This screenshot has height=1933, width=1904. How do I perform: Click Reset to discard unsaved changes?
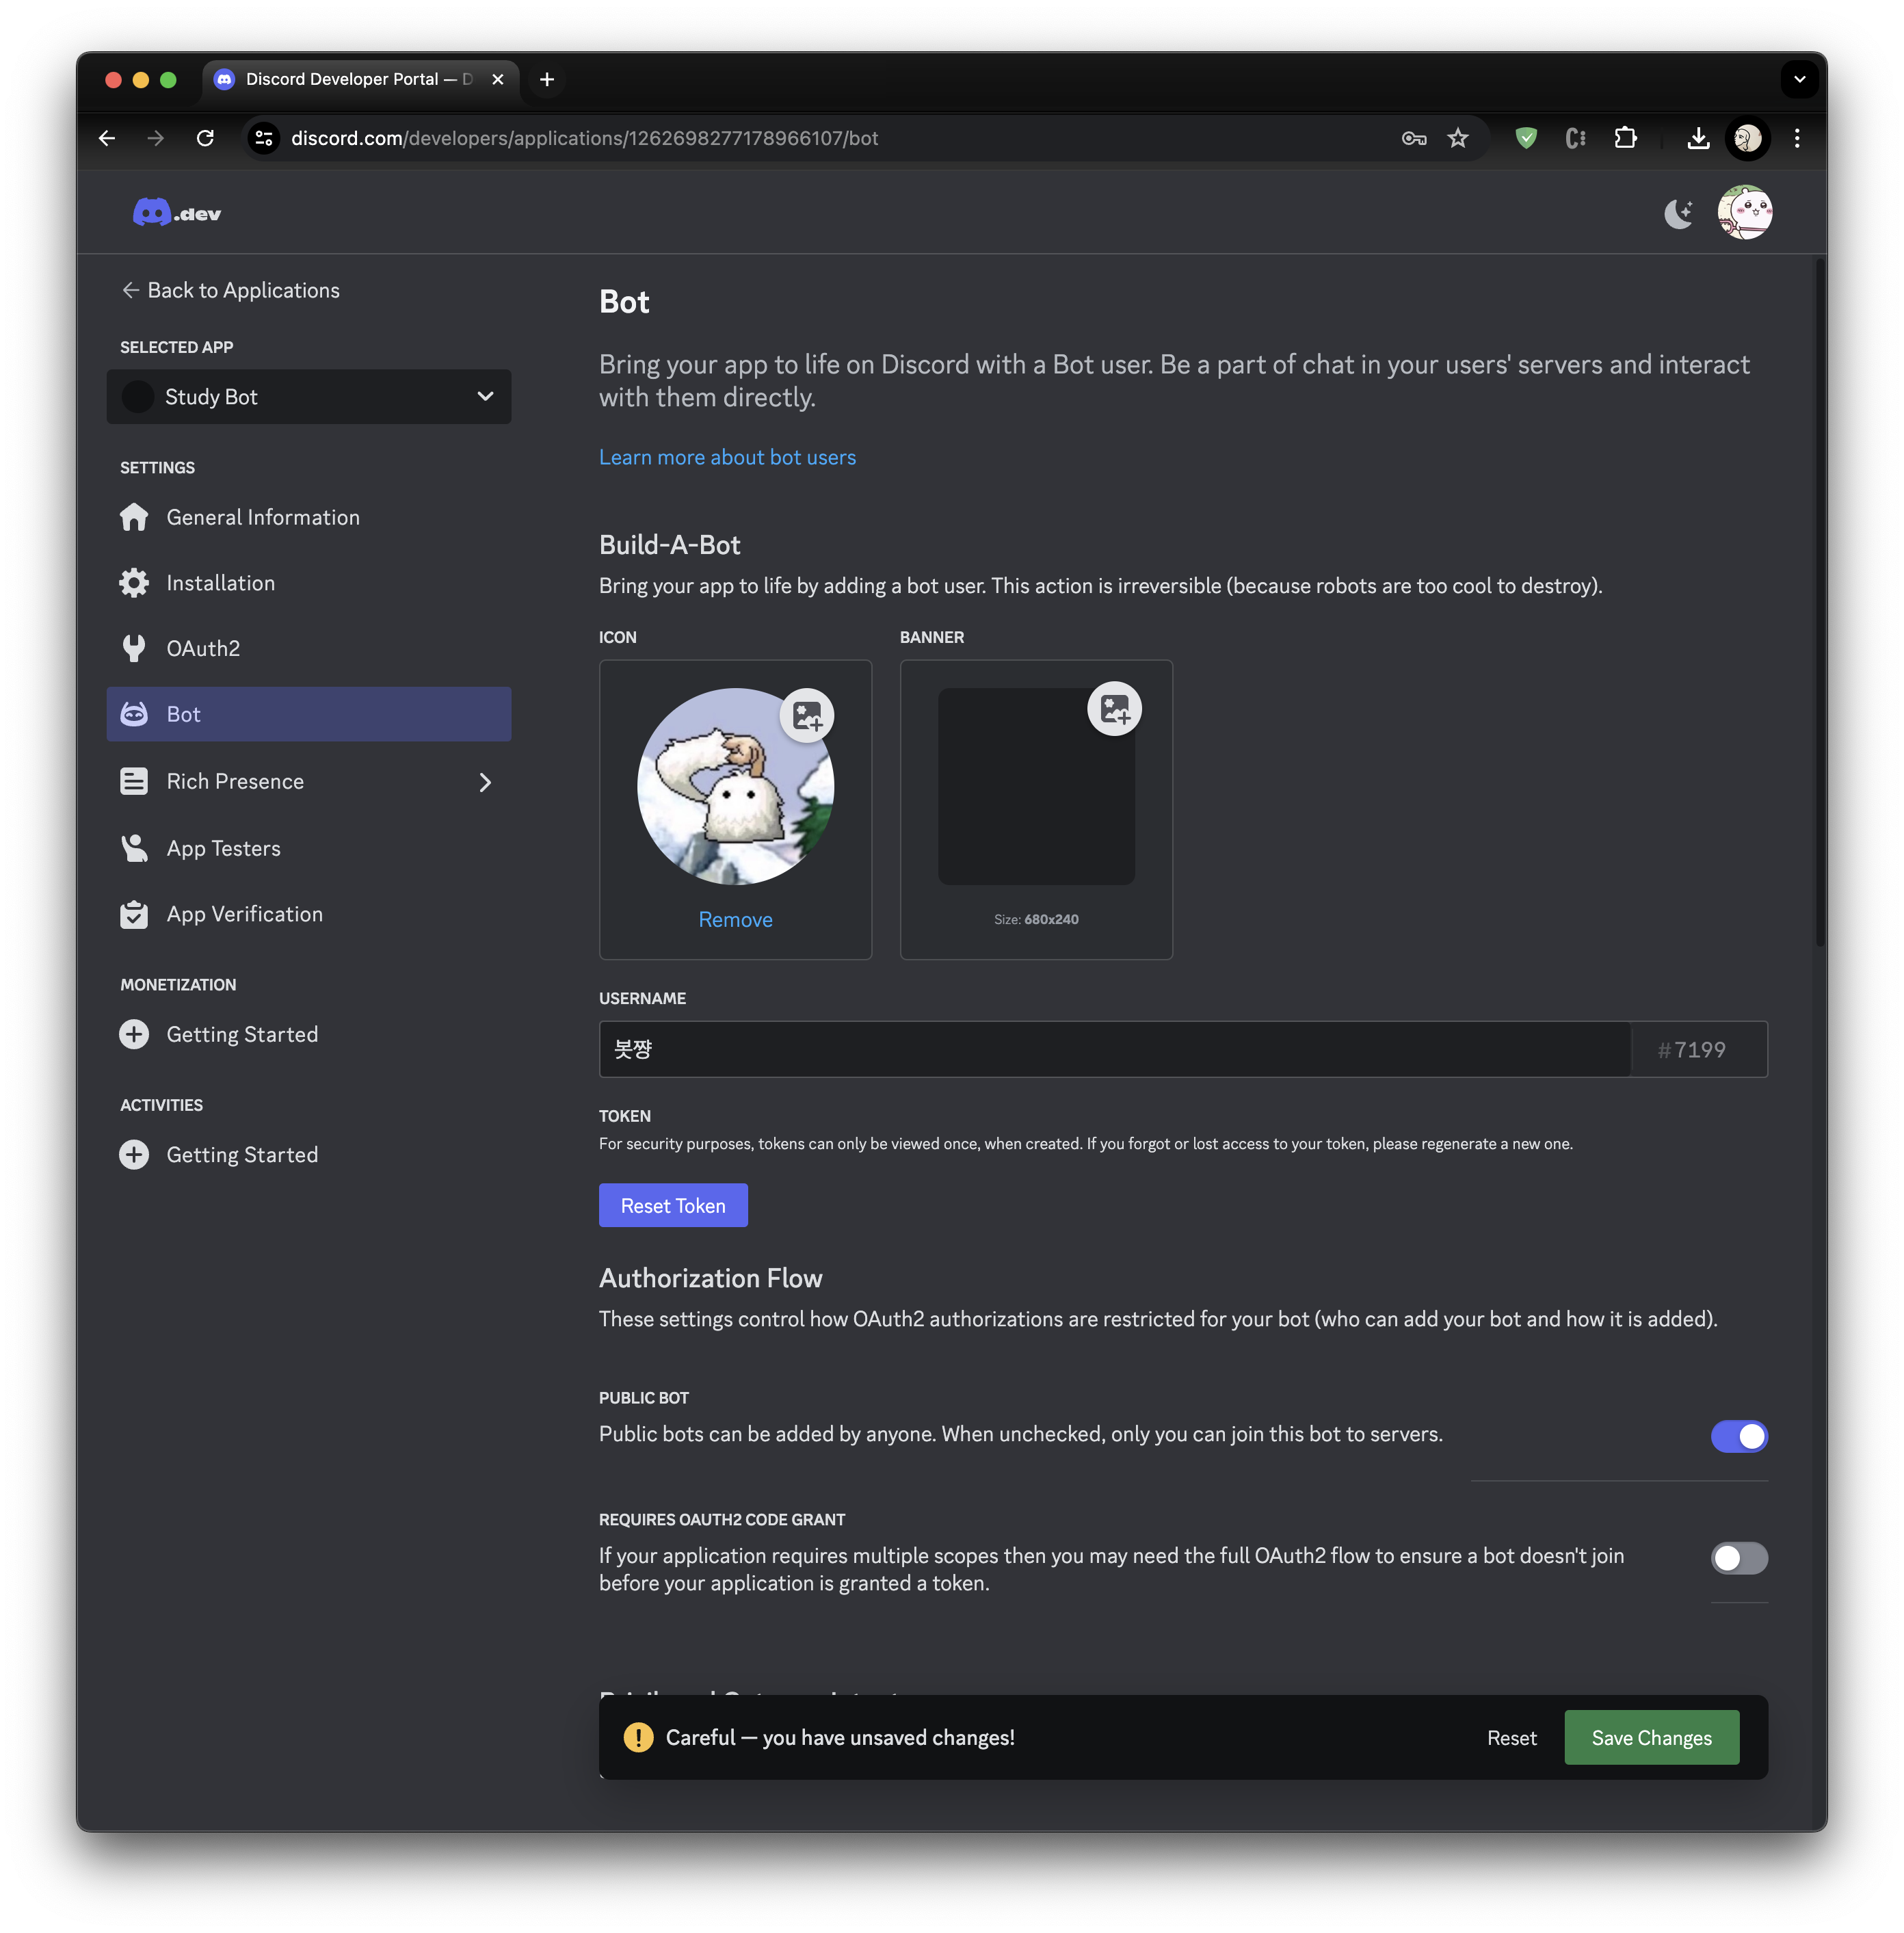click(x=1511, y=1737)
